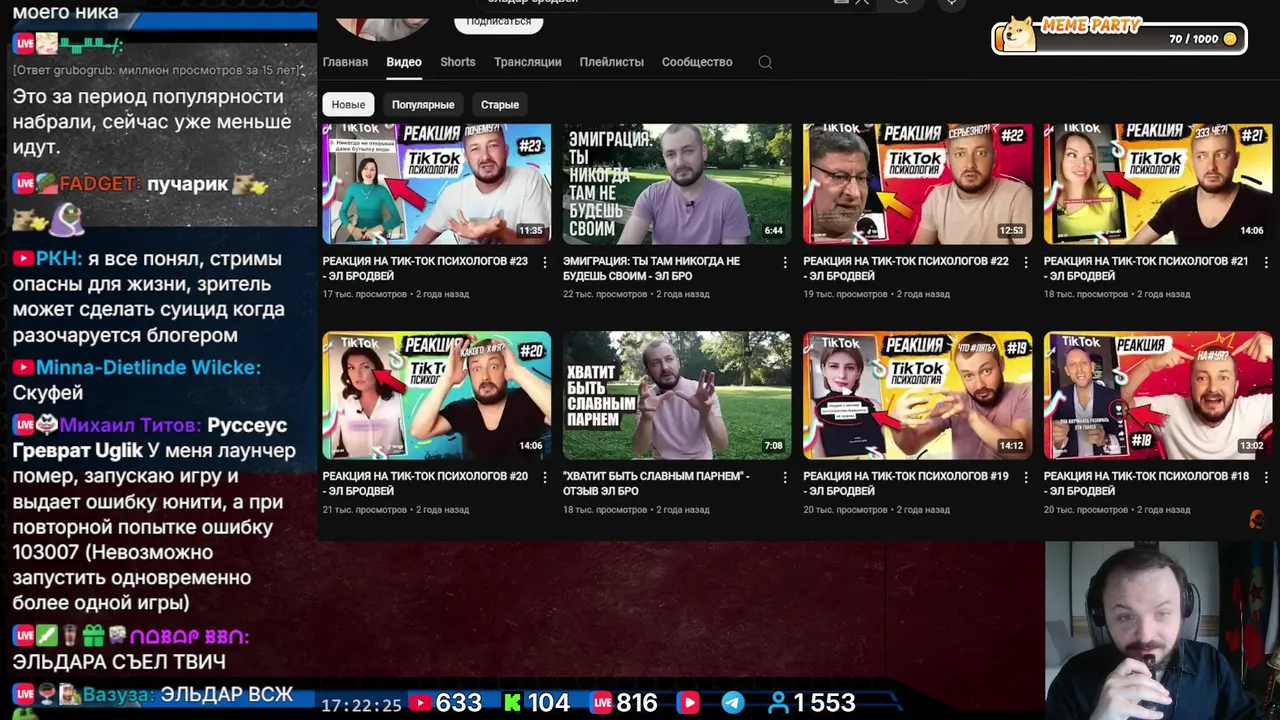Open thumbnail Хватит быть славным парнем
Viewport: 1280px width, 720px height.
pyautogui.click(x=677, y=395)
